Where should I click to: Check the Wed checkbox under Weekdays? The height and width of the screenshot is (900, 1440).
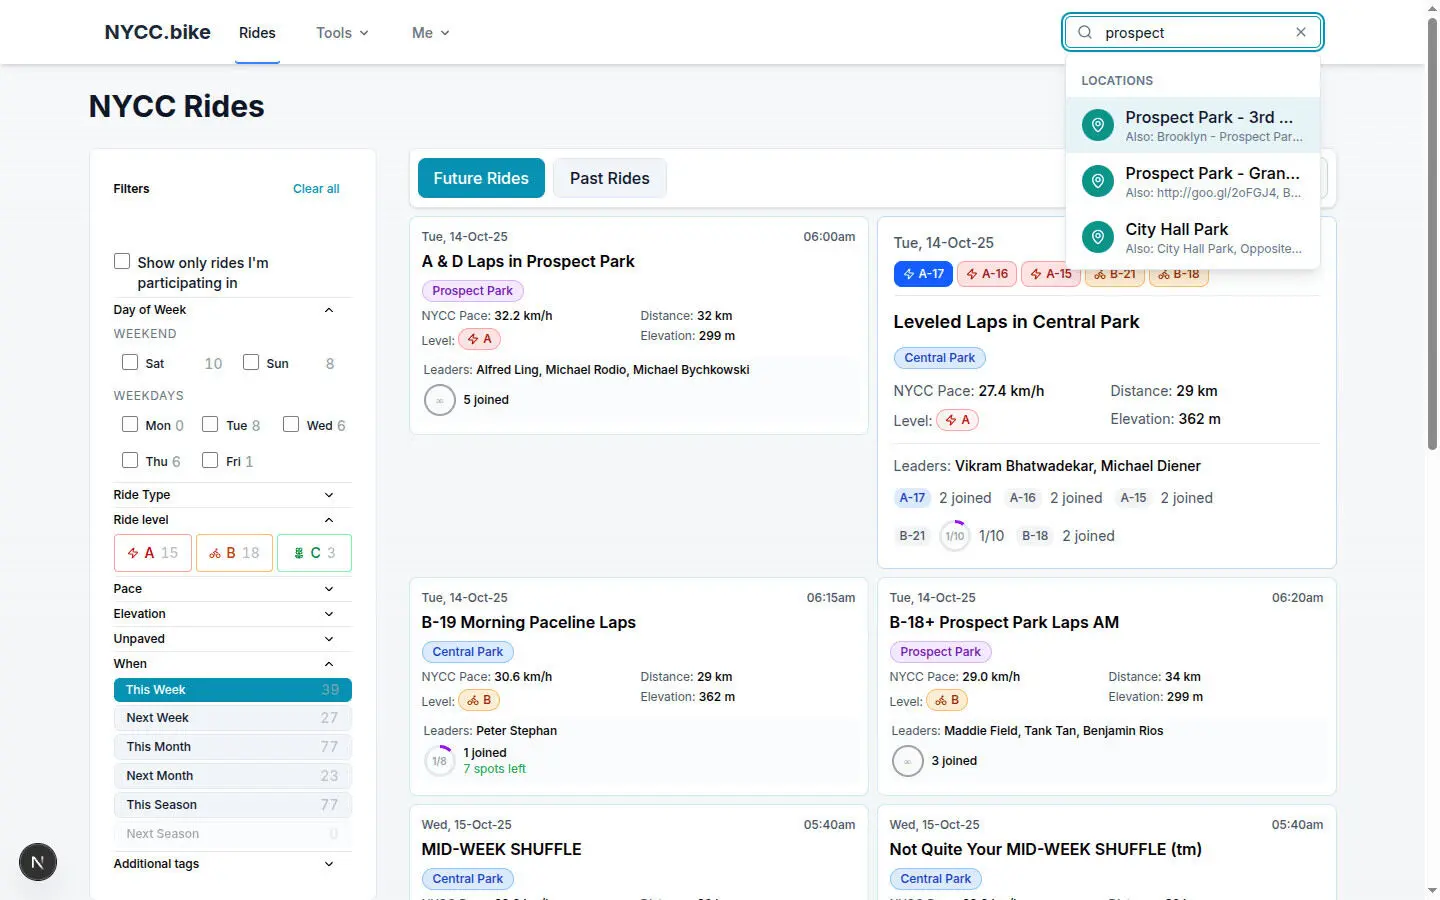click(291, 424)
